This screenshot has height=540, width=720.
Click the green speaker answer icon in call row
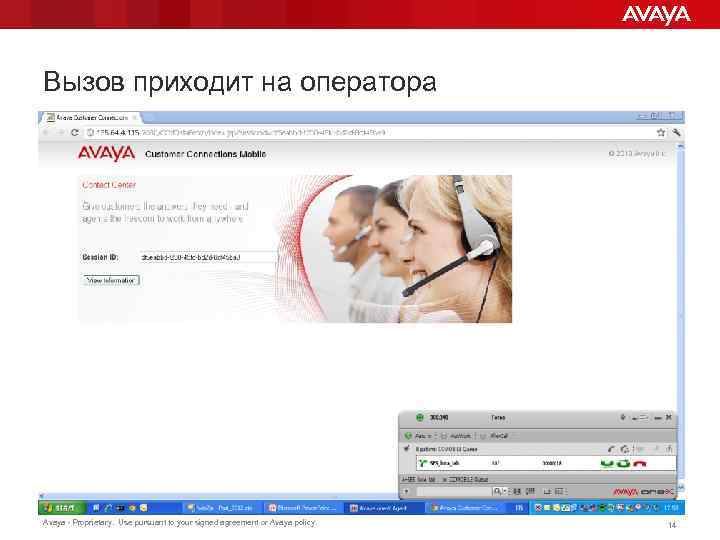click(624, 463)
